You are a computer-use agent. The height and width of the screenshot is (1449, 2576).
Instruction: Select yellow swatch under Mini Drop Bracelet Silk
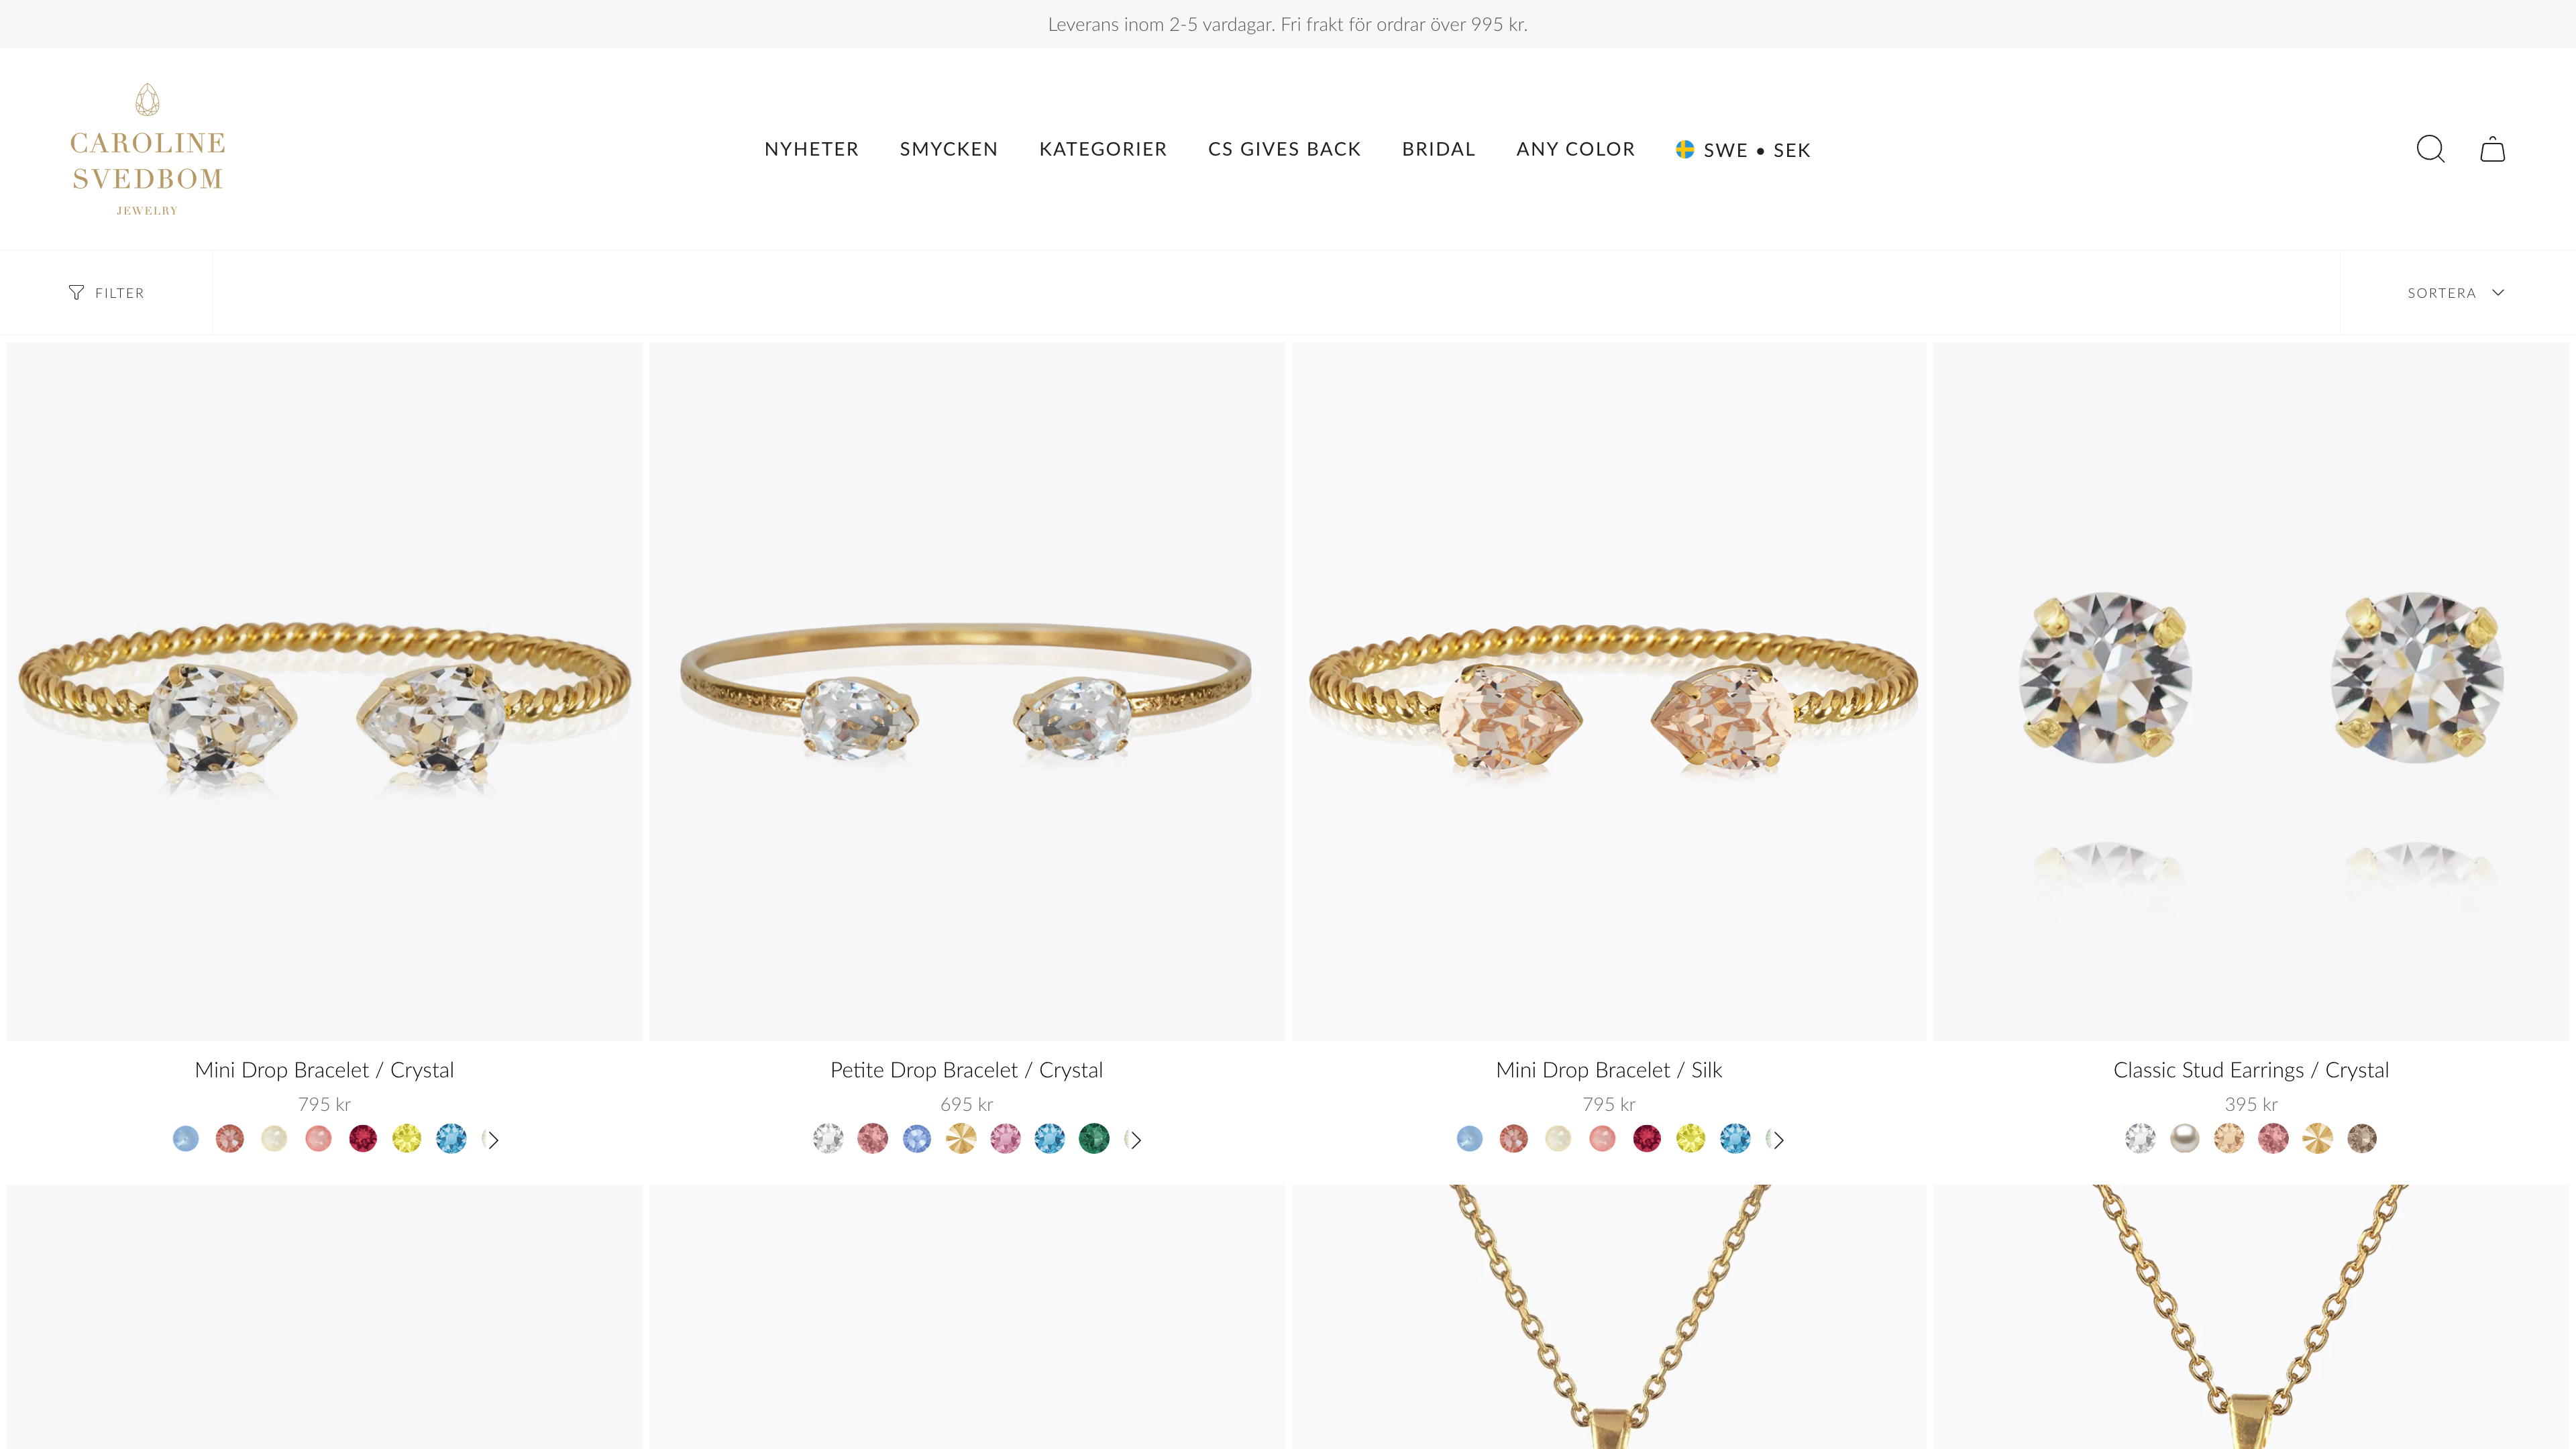point(1691,1139)
